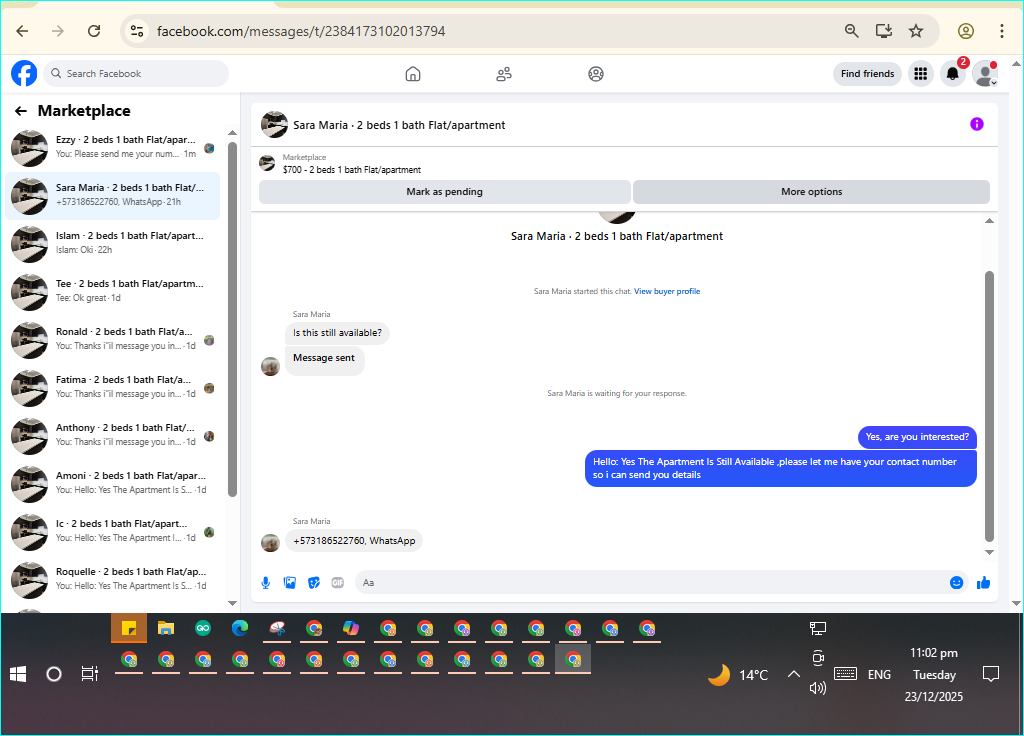Open the Facebook Home tab

[413, 74]
